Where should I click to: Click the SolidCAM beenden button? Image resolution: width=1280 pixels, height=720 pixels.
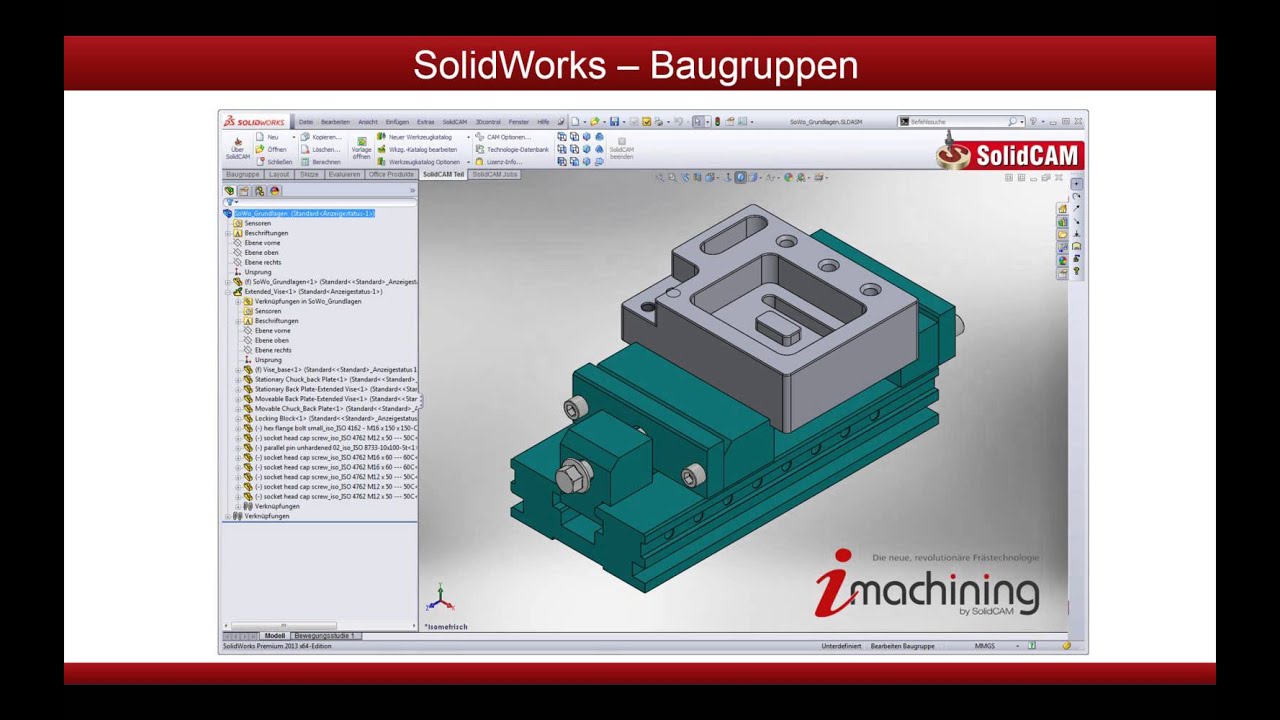pyautogui.click(x=622, y=148)
